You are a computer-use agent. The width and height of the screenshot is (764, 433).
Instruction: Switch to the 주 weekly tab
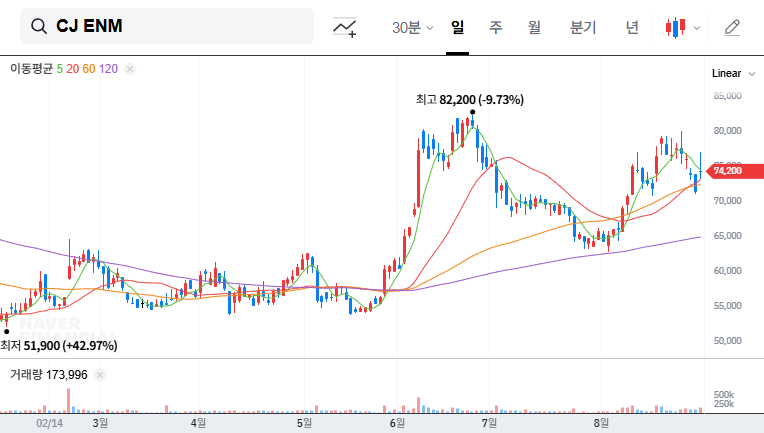pos(496,27)
